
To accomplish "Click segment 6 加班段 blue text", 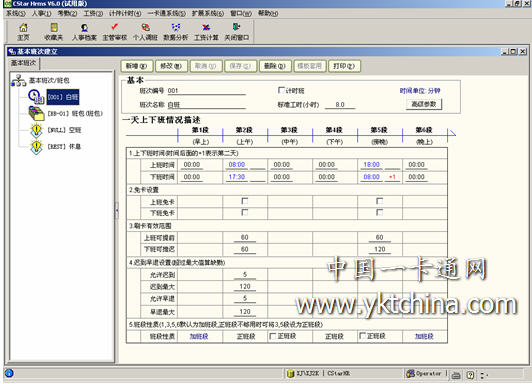I will point(424,336).
